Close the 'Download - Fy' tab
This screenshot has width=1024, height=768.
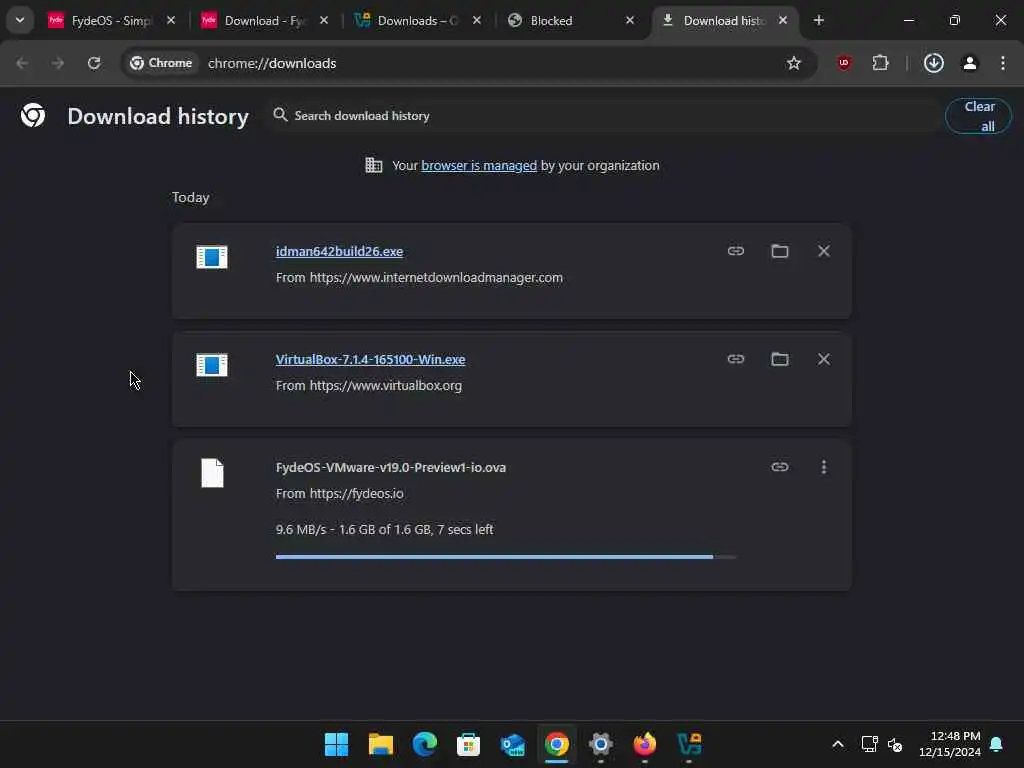pyautogui.click(x=324, y=21)
